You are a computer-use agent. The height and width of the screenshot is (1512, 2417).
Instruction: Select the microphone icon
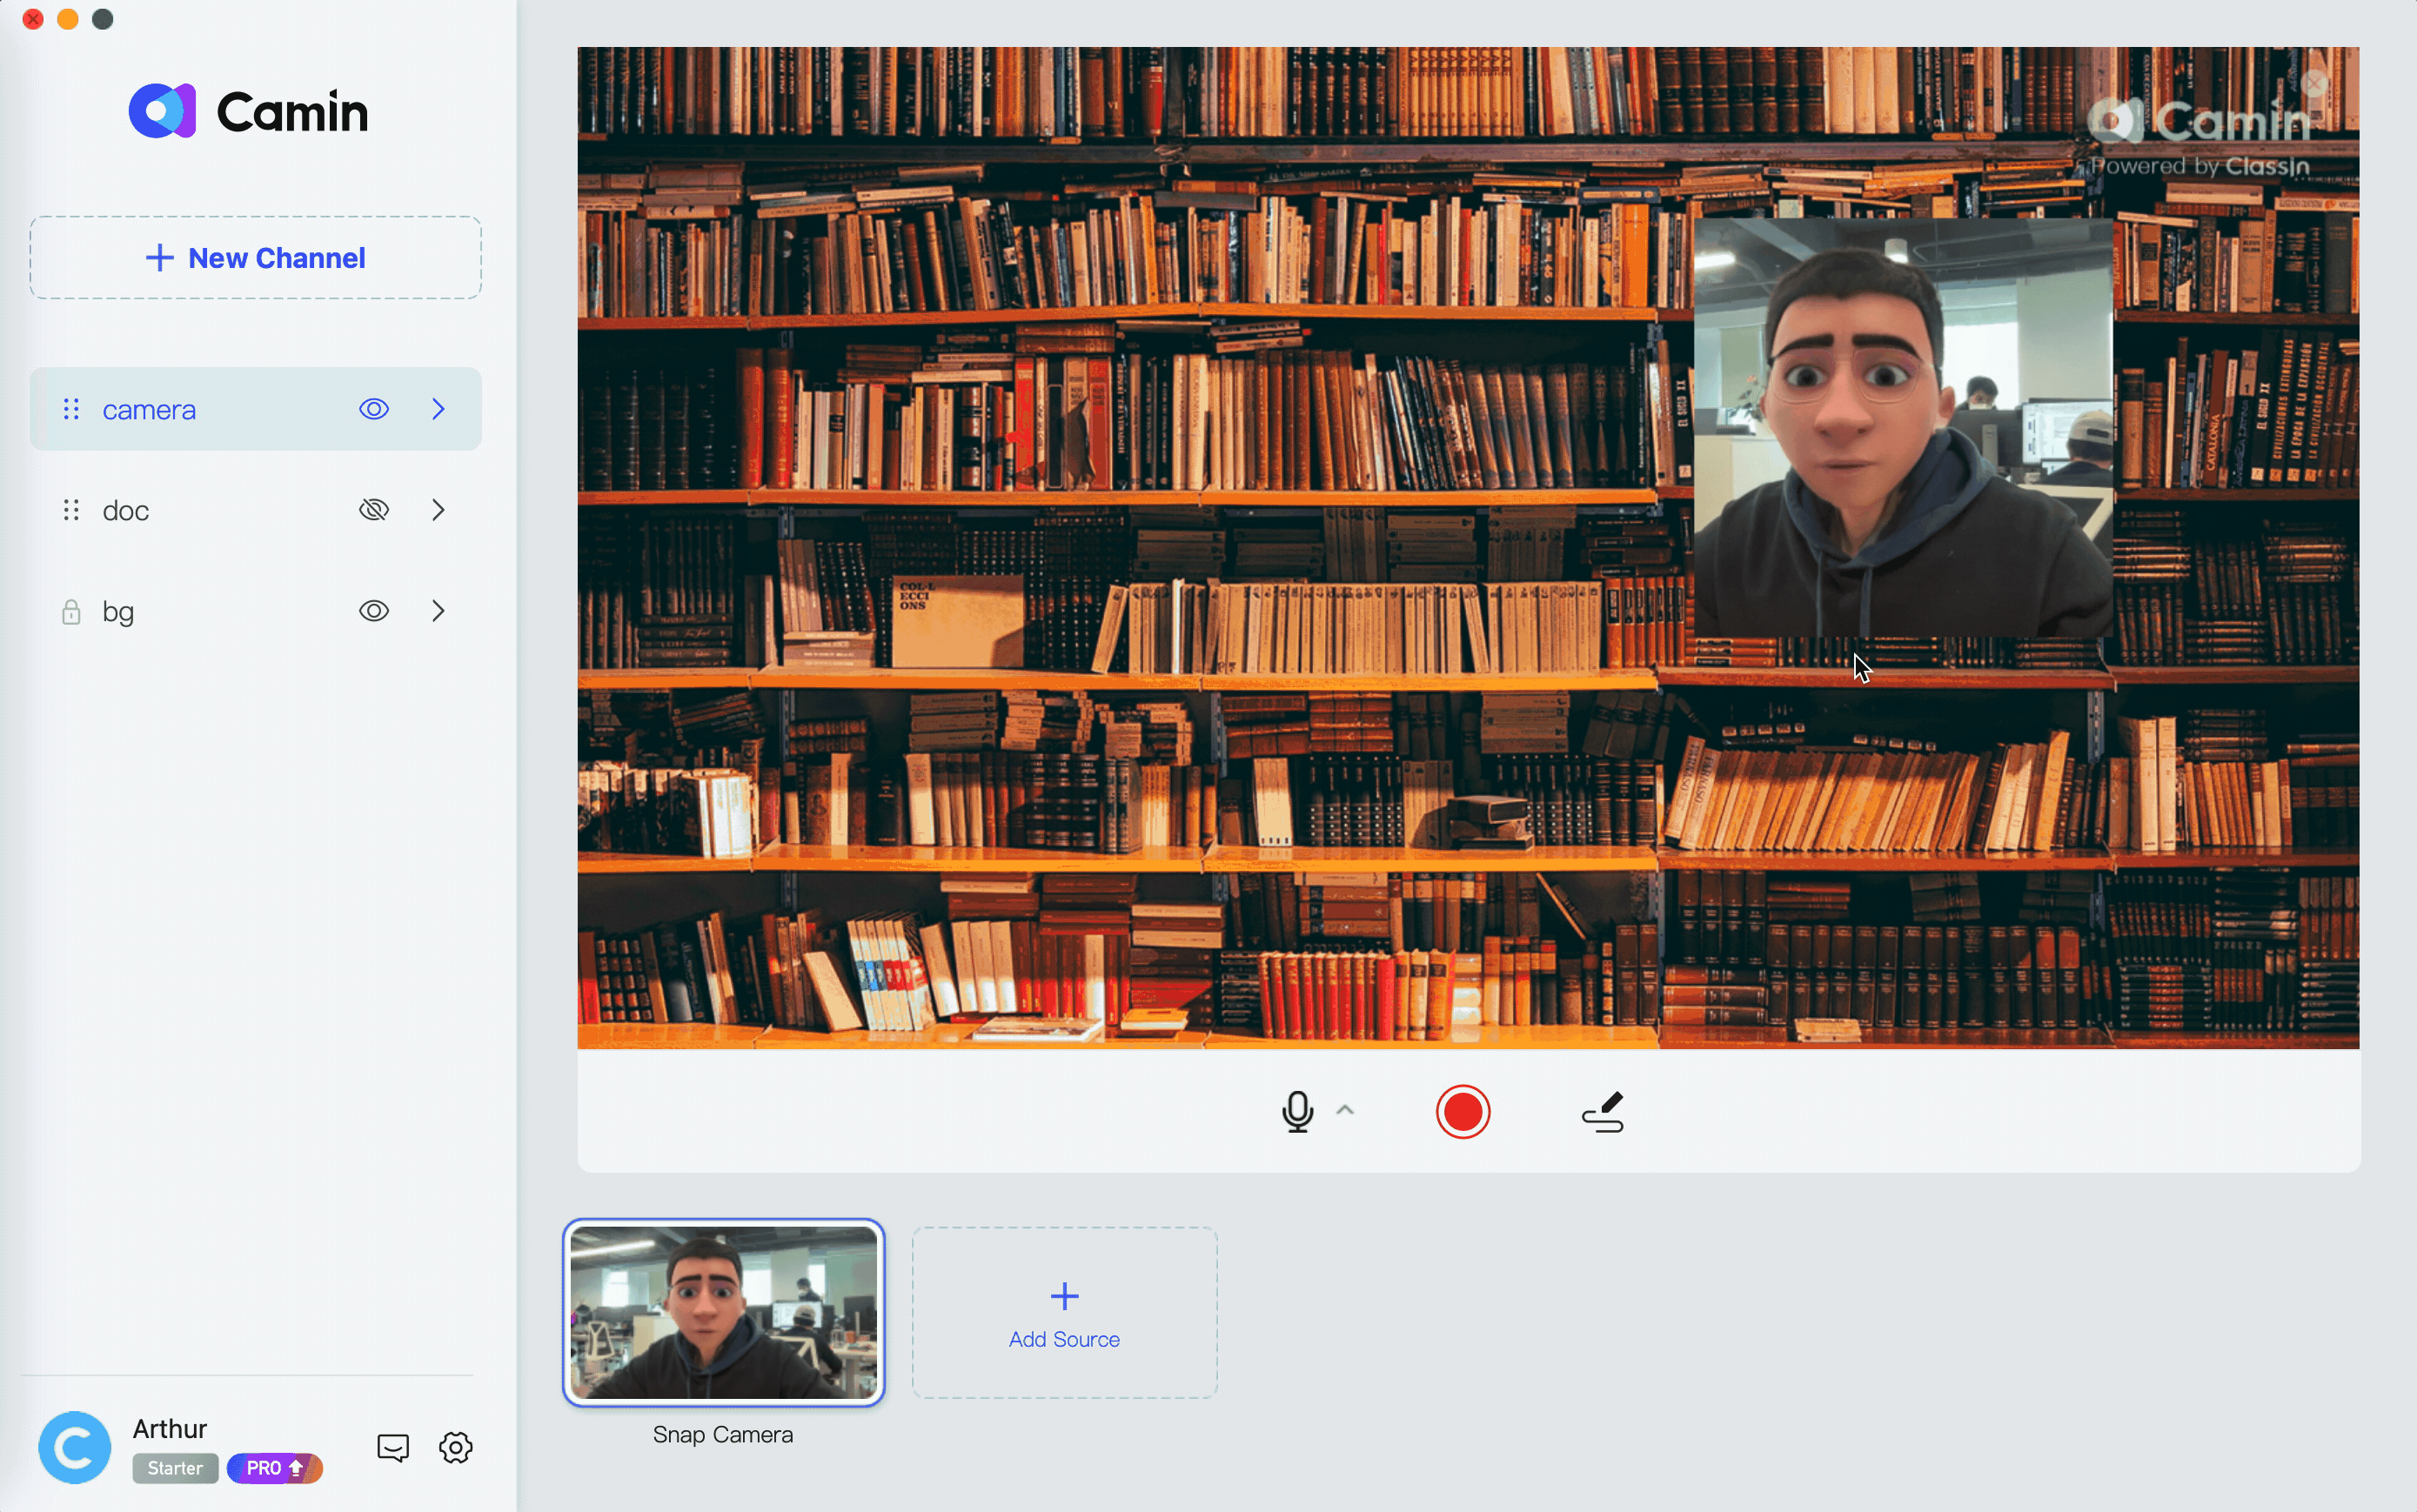[1296, 1111]
